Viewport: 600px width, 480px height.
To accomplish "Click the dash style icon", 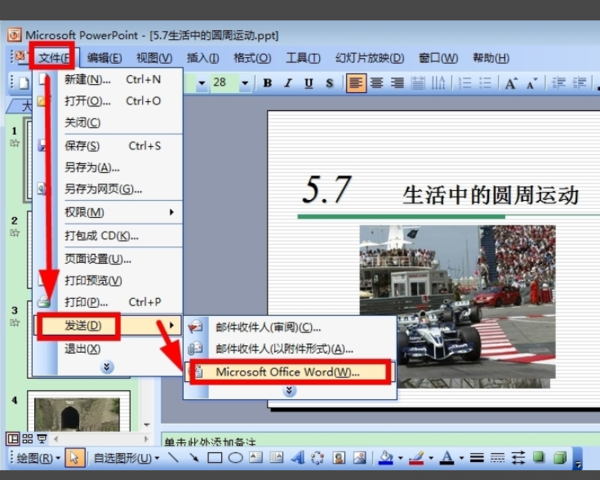I will 497,458.
